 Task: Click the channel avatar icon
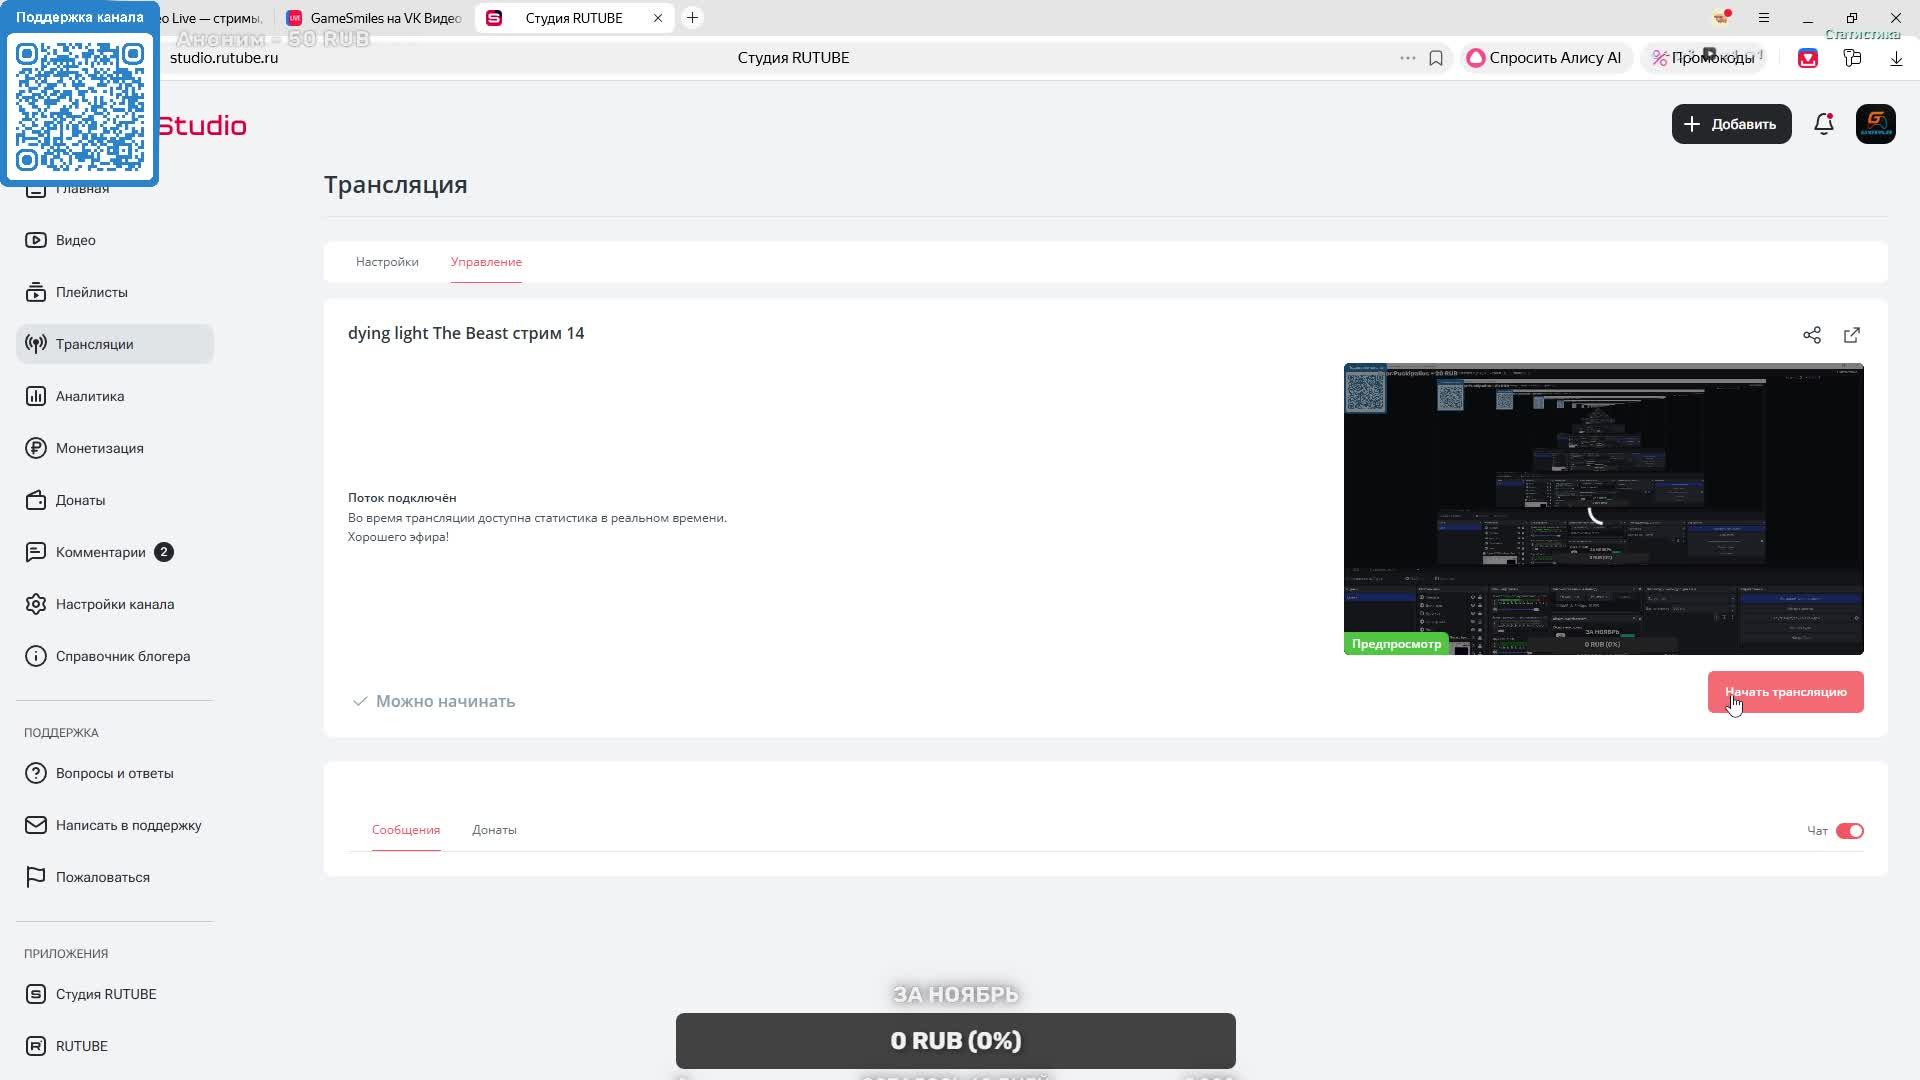tap(1875, 124)
